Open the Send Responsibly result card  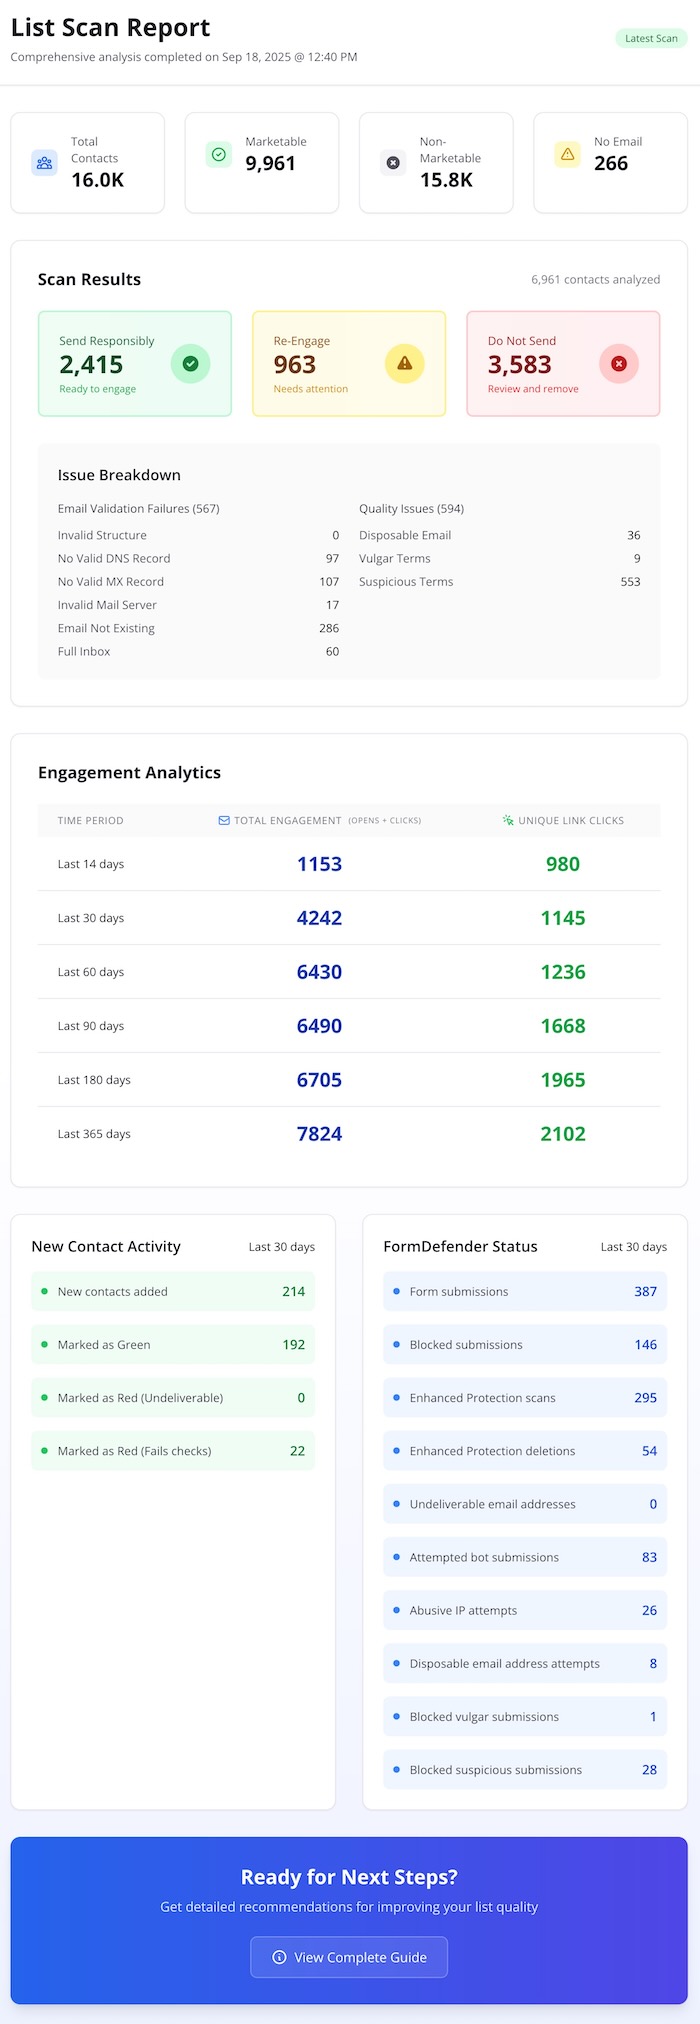point(134,364)
